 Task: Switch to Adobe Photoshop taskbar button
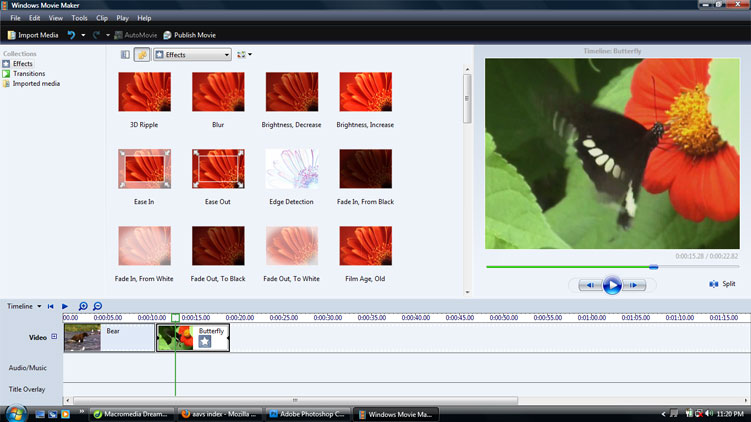tap(307, 414)
